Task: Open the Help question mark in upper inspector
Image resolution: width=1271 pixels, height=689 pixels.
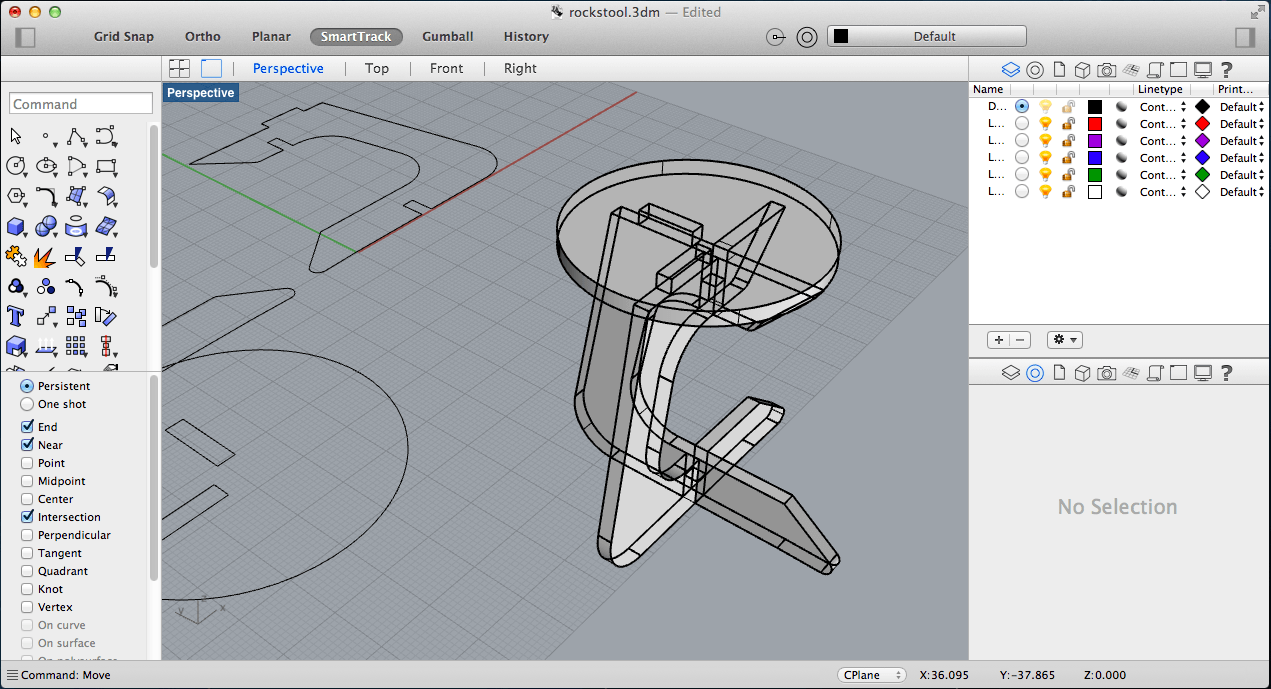Action: click(1227, 69)
